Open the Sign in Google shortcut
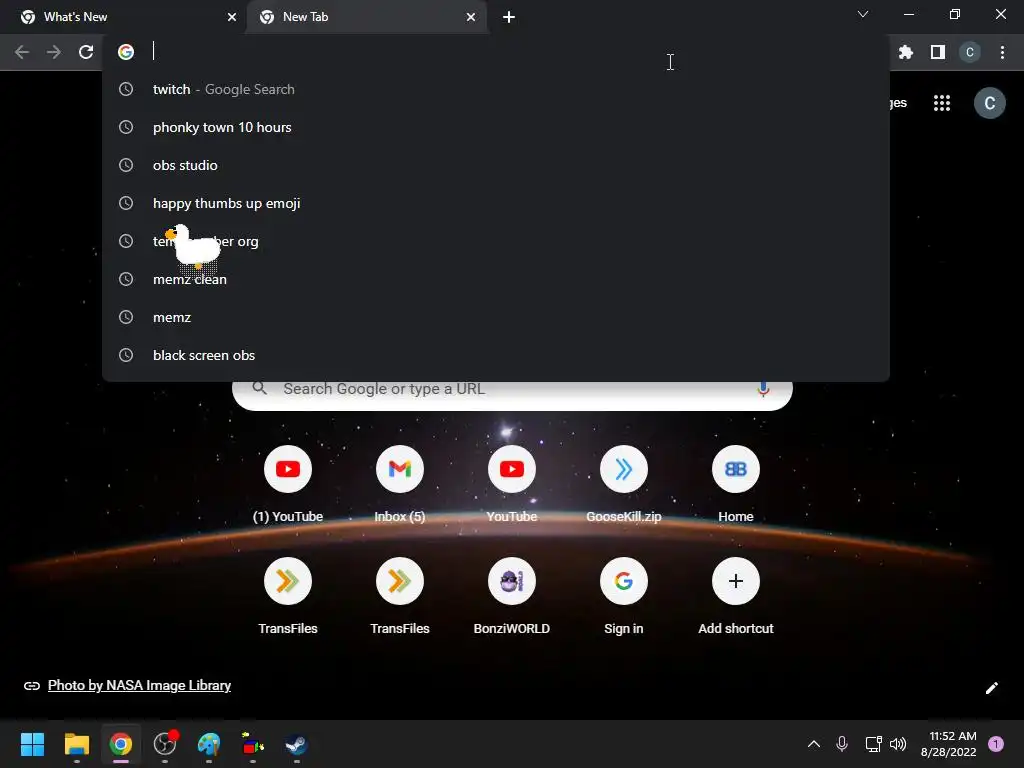 click(x=624, y=596)
